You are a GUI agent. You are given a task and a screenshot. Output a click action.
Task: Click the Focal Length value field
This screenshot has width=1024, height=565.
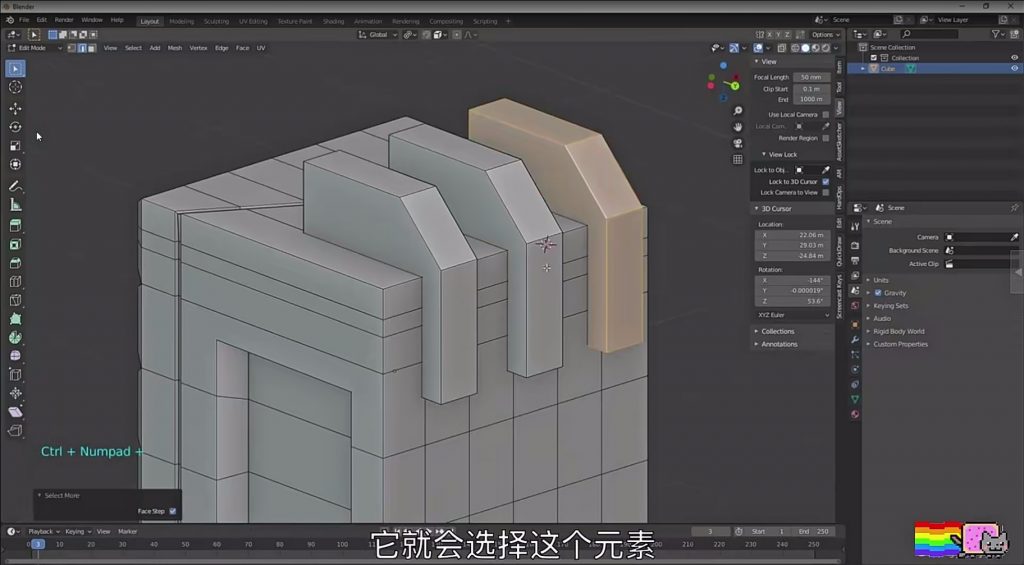[x=810, y=77]
